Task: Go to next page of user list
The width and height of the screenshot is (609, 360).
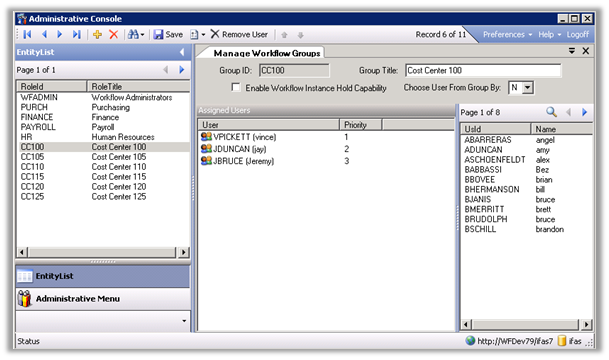Action: (x=584, y=112)
